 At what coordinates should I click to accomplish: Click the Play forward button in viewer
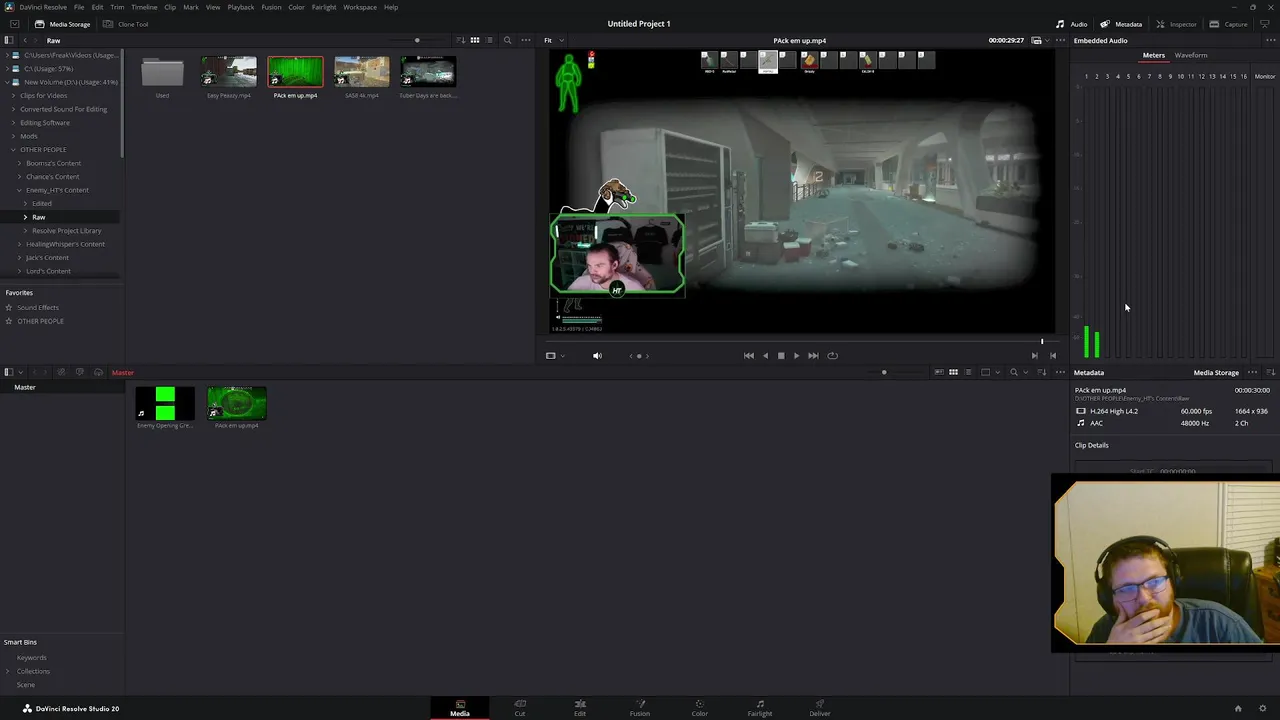coord(796,355)
